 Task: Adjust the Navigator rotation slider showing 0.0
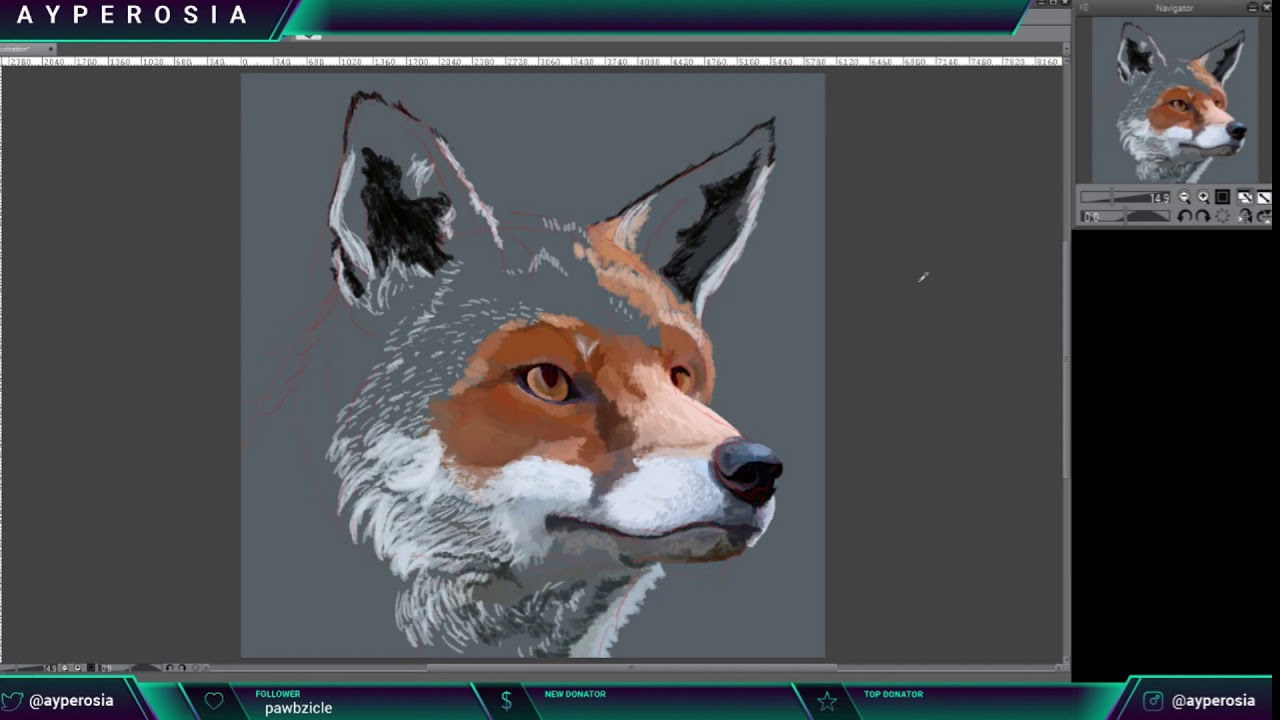coord(1125,216)
